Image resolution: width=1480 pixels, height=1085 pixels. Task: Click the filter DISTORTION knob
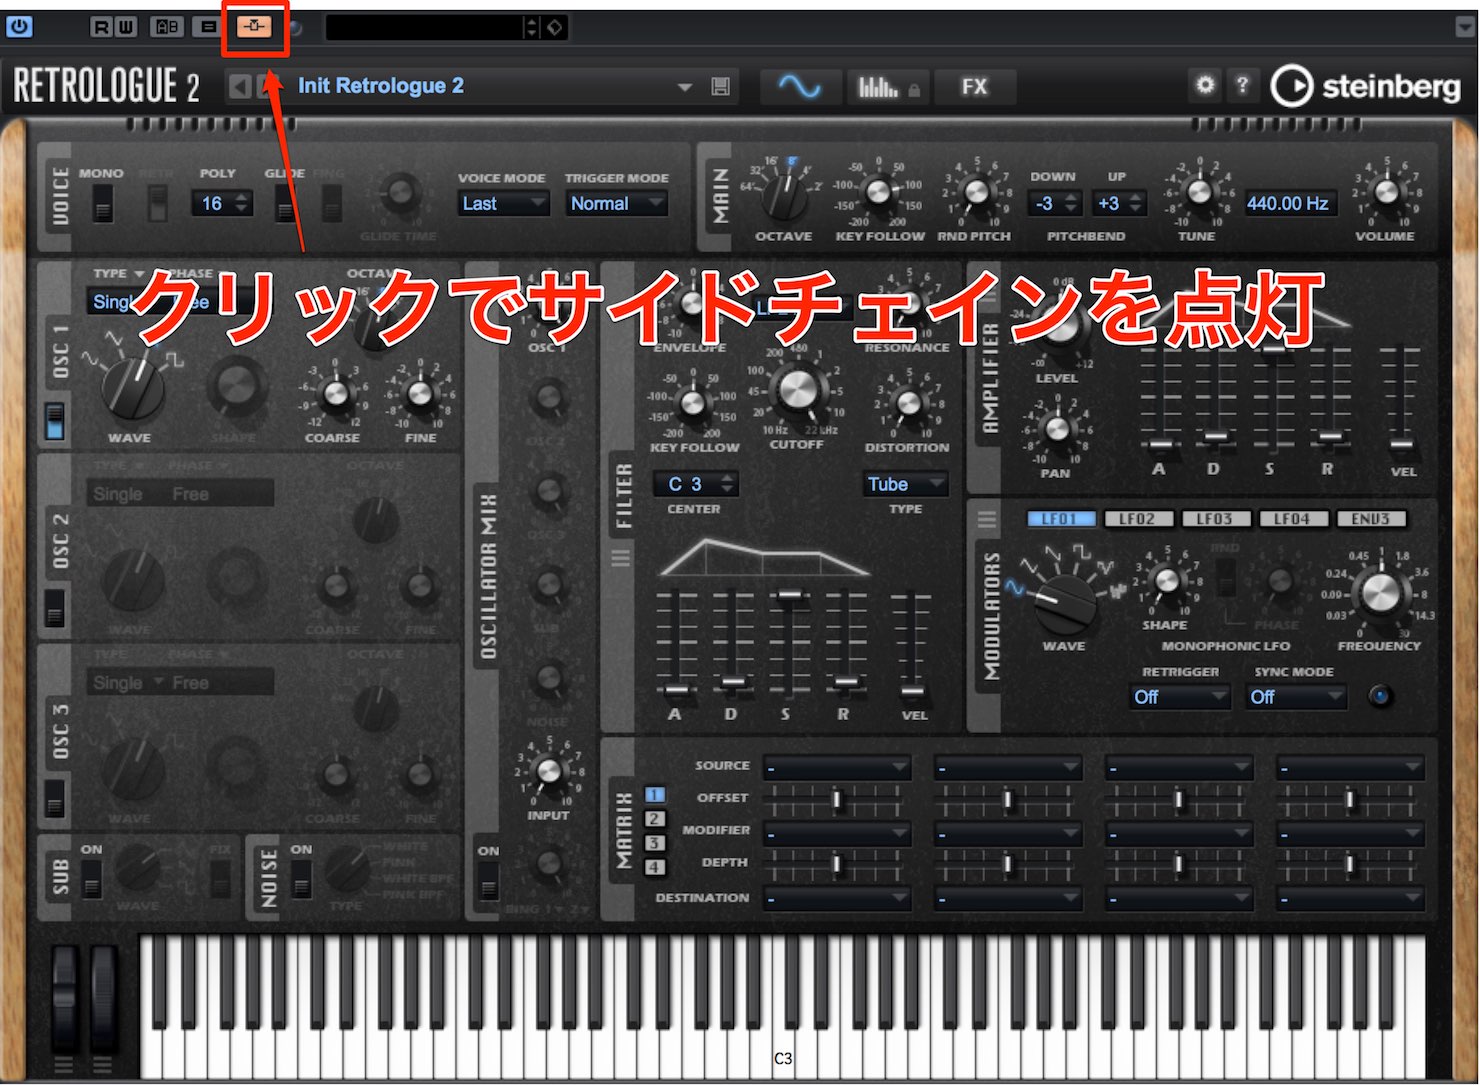click(x=907, y=403)
